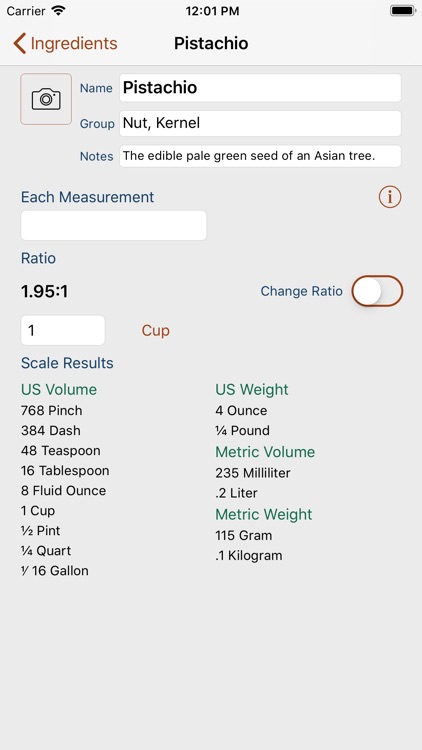Image resolution: width=422 pixels, height=750 pixels.
Task: Edit the Pistachio name field
Action: point(260,88)
